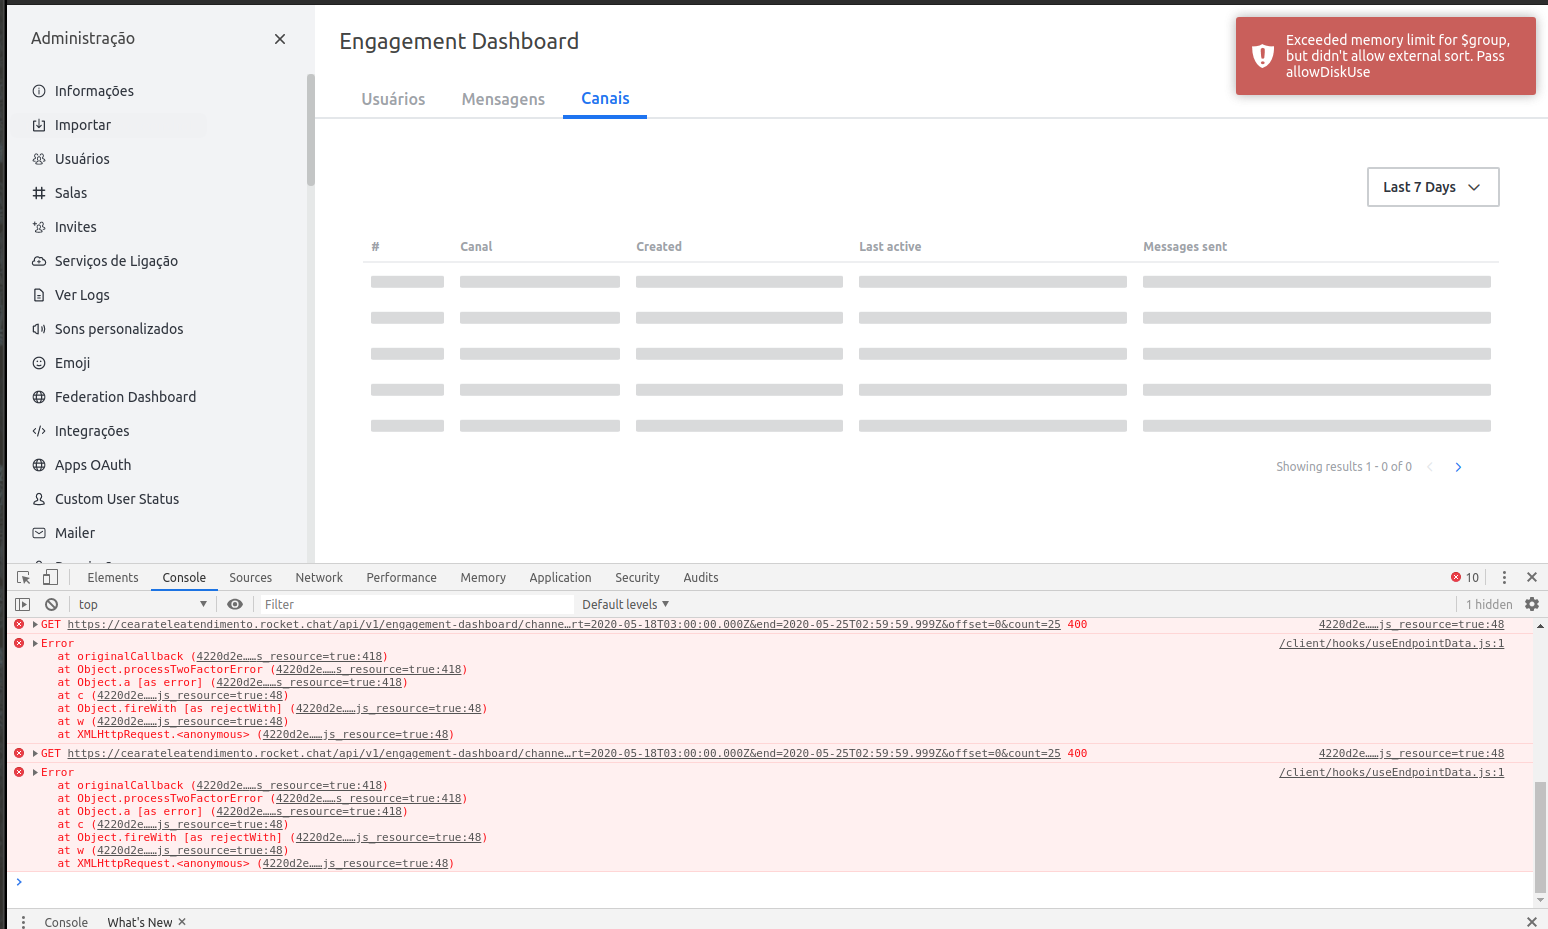Switch to the Mensagens tab
This screenshot has width=1548, height=929.
[x=503, y=99]
